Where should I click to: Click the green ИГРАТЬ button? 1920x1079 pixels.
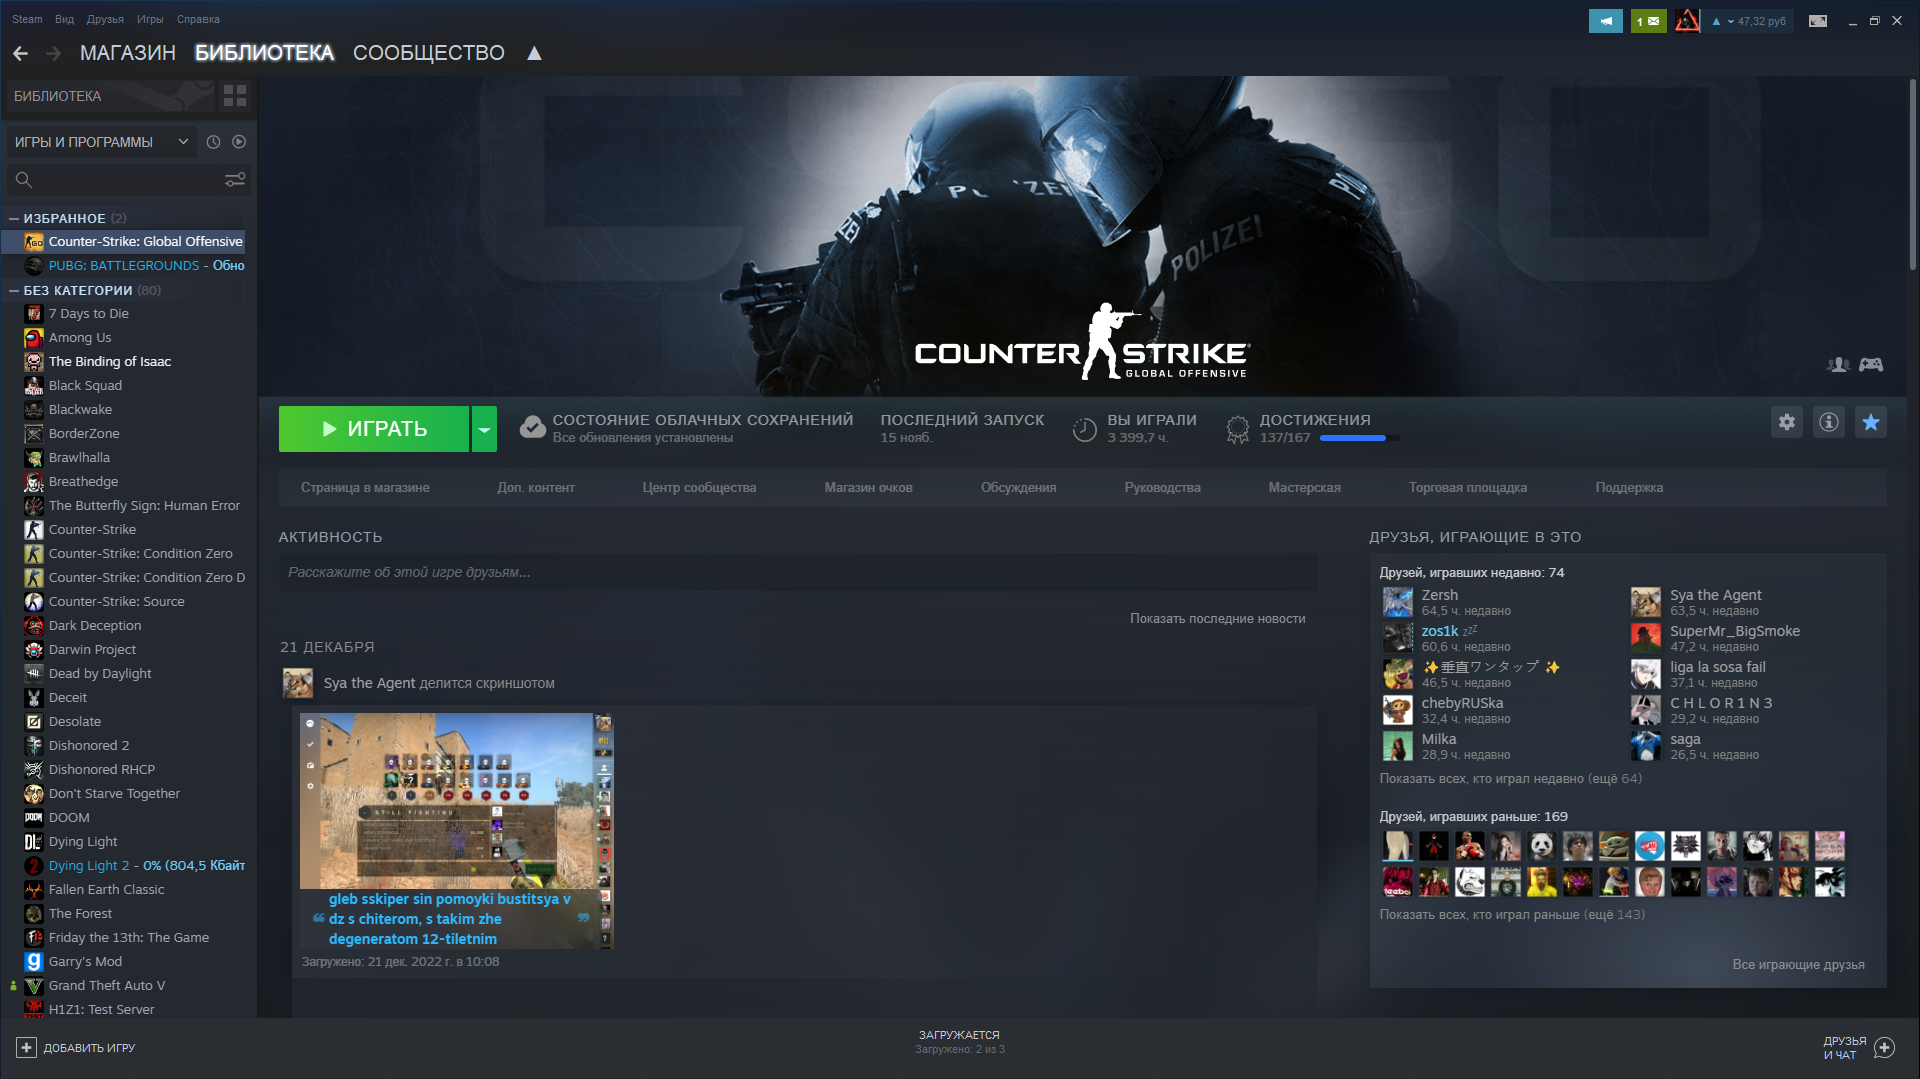tap(374, 429)
